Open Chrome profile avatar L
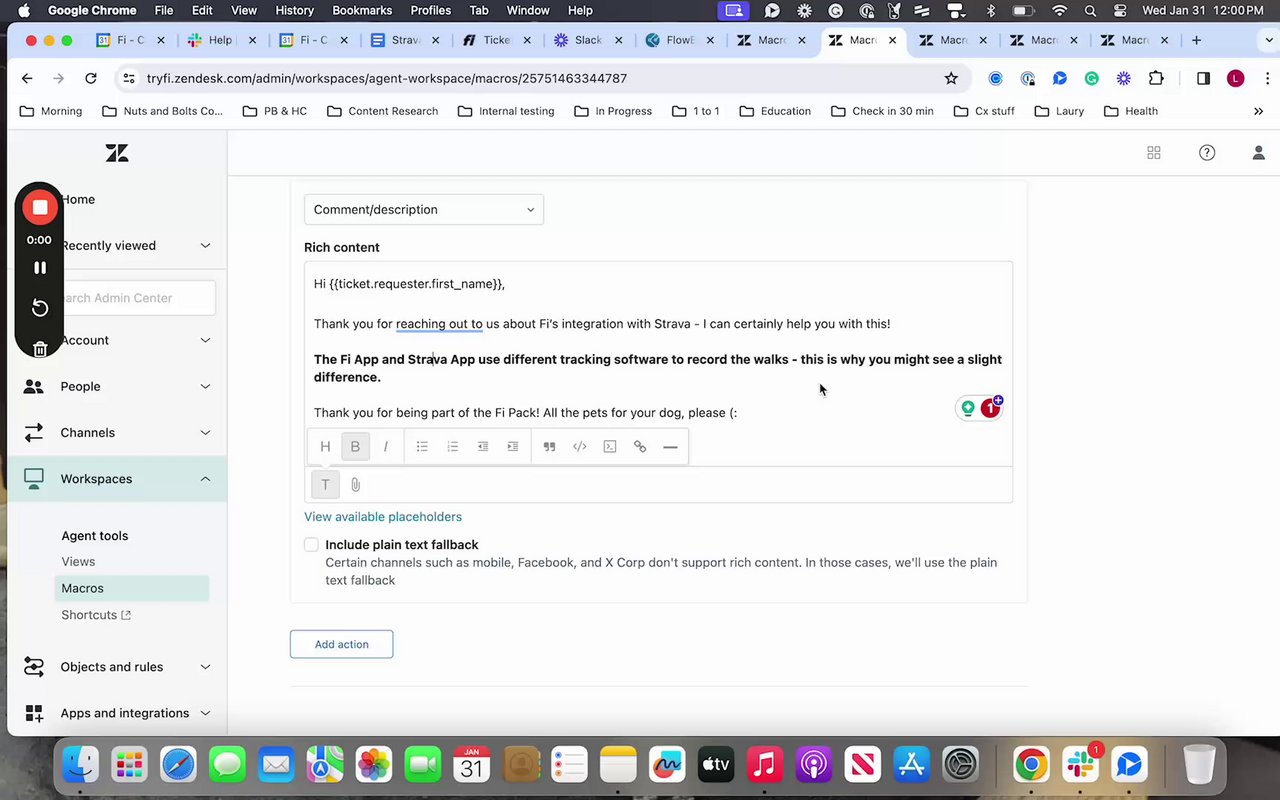The height and width of the screenshot is (800, 1280). [x=1236, y=78]
